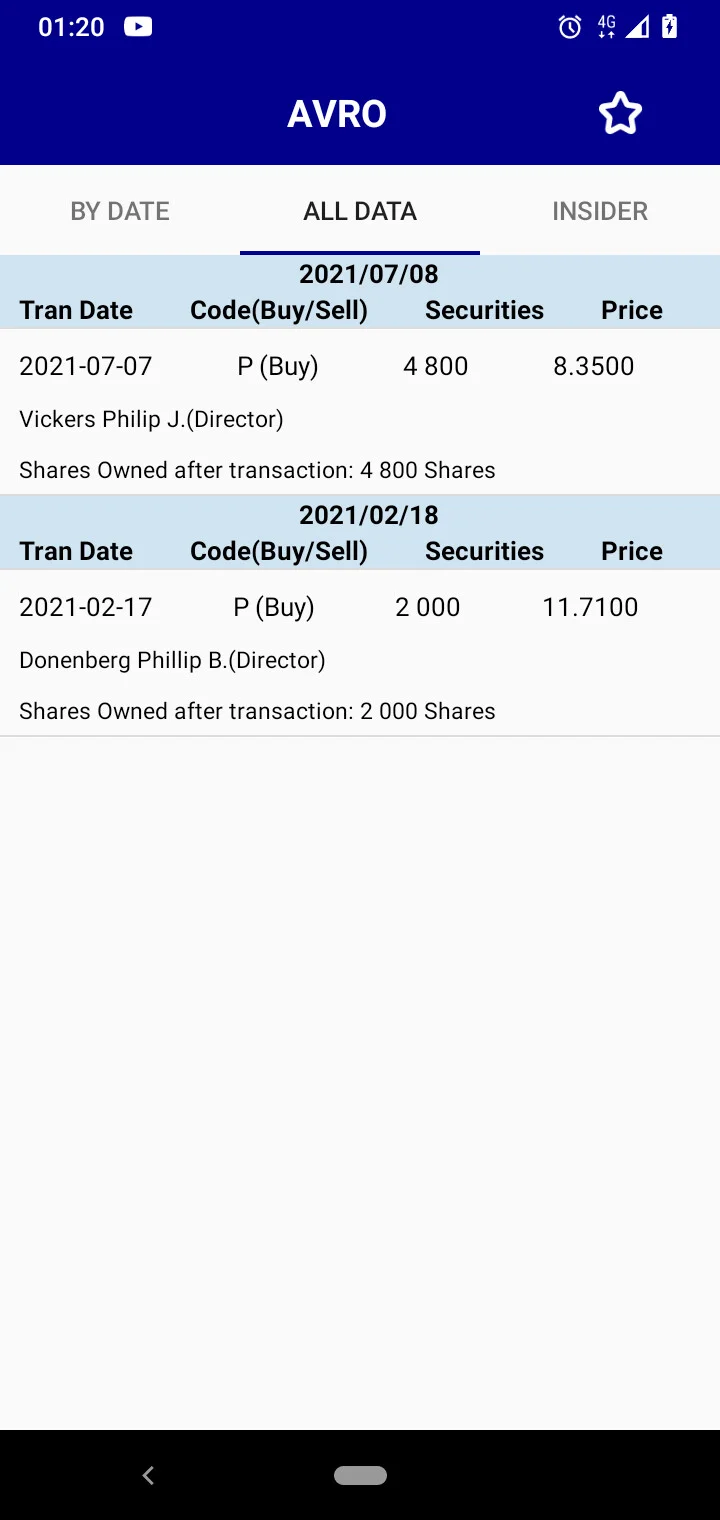Tap the 2021-07-07 transaction date

pyautogui.click(x=86, y=366)
